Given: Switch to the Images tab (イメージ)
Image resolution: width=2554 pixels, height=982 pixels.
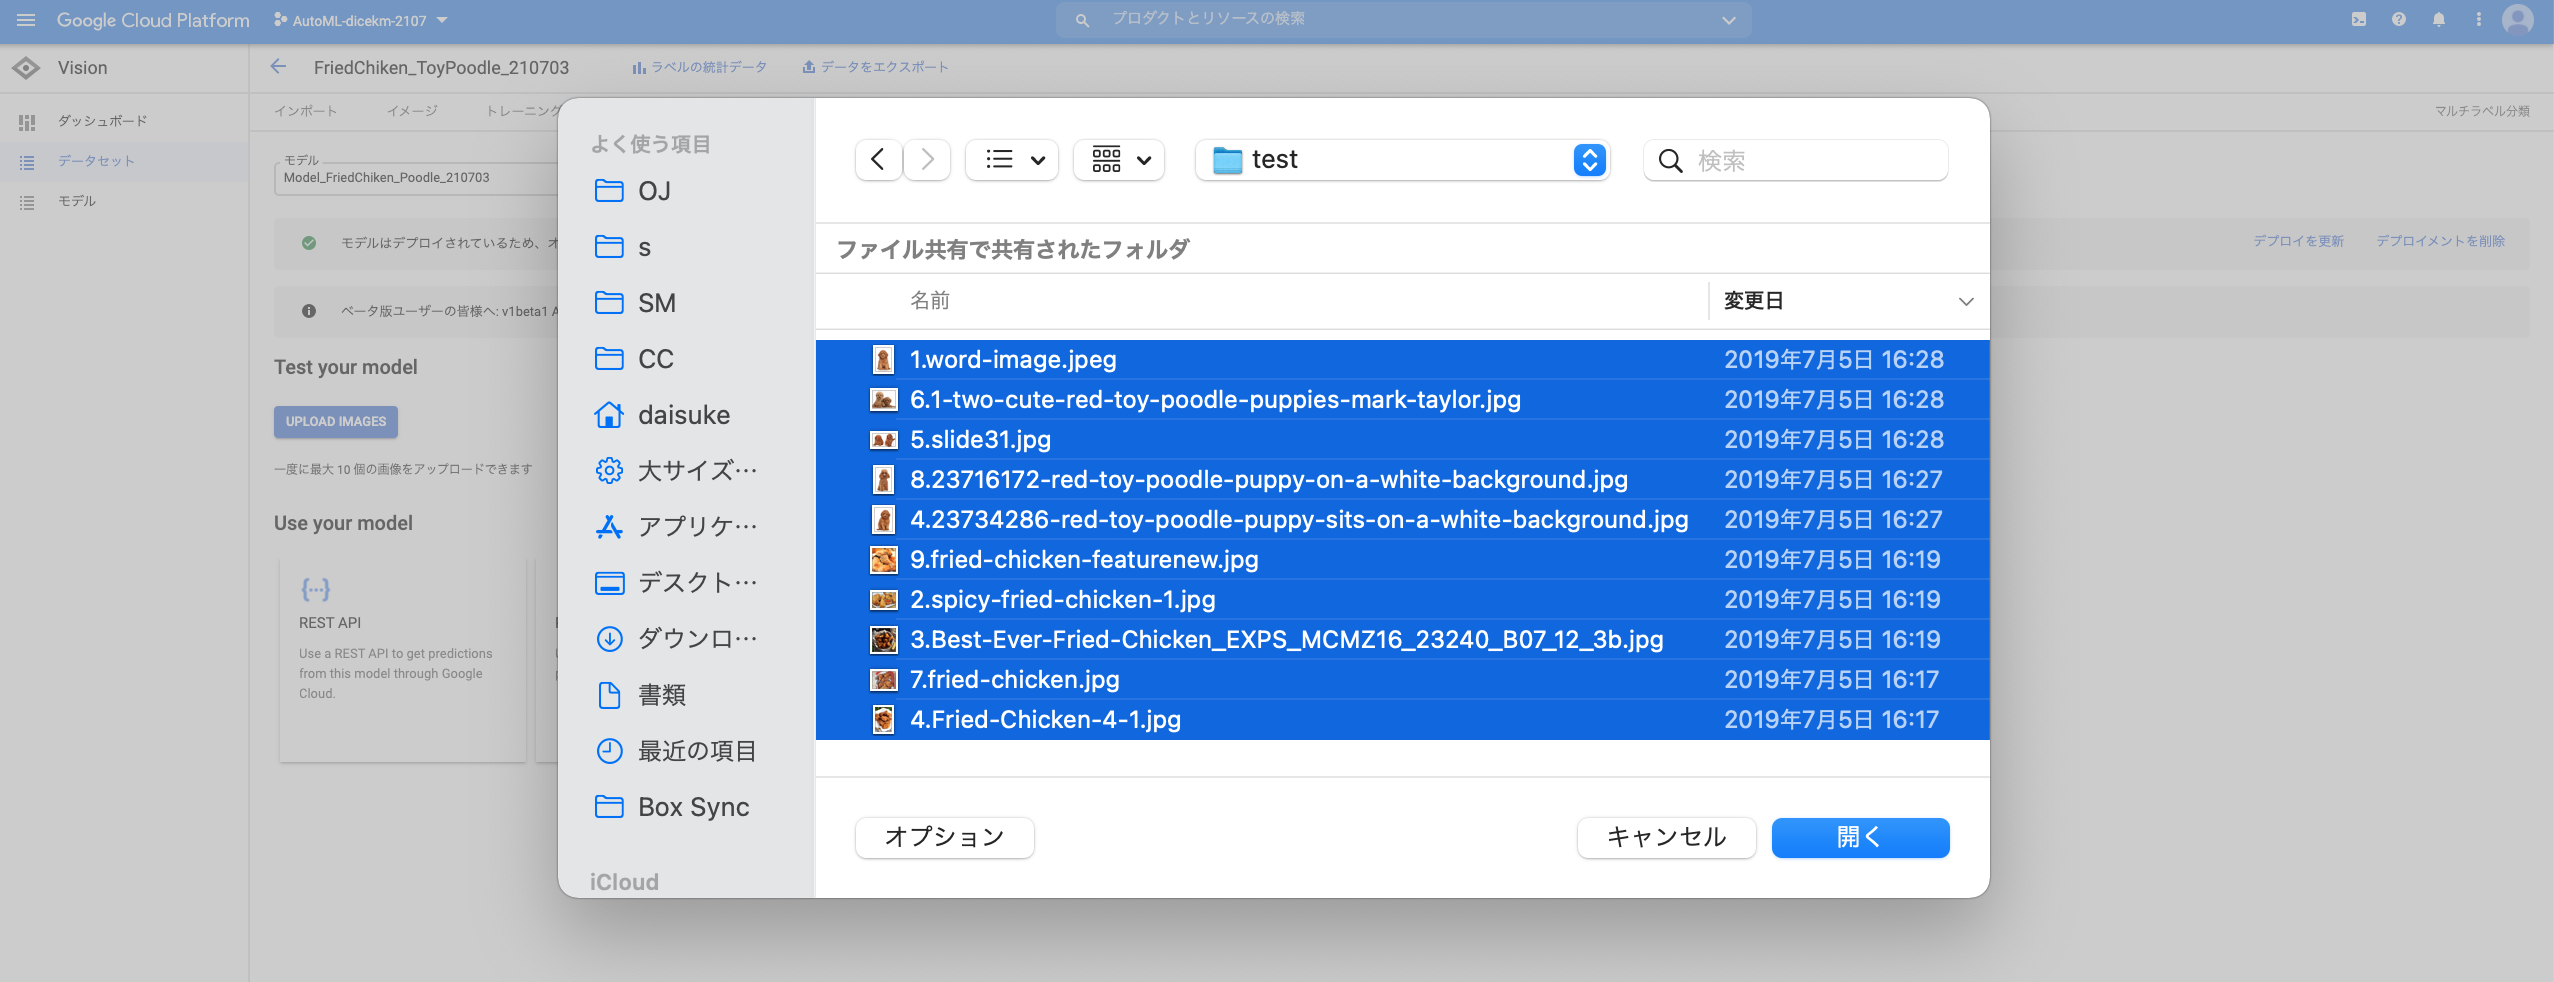Looking at the screenshot, I should [x=412, y=111].
